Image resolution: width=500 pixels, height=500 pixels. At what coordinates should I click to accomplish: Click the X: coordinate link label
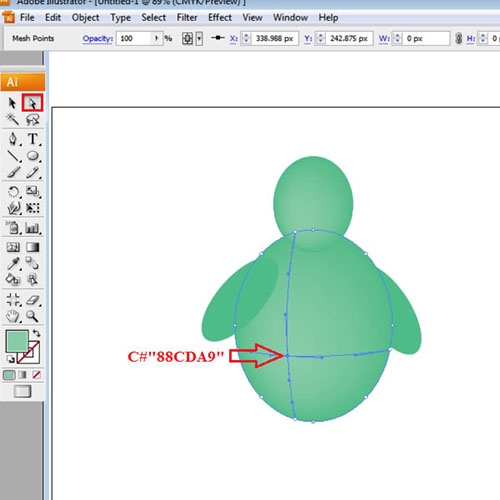pos(234,39)
